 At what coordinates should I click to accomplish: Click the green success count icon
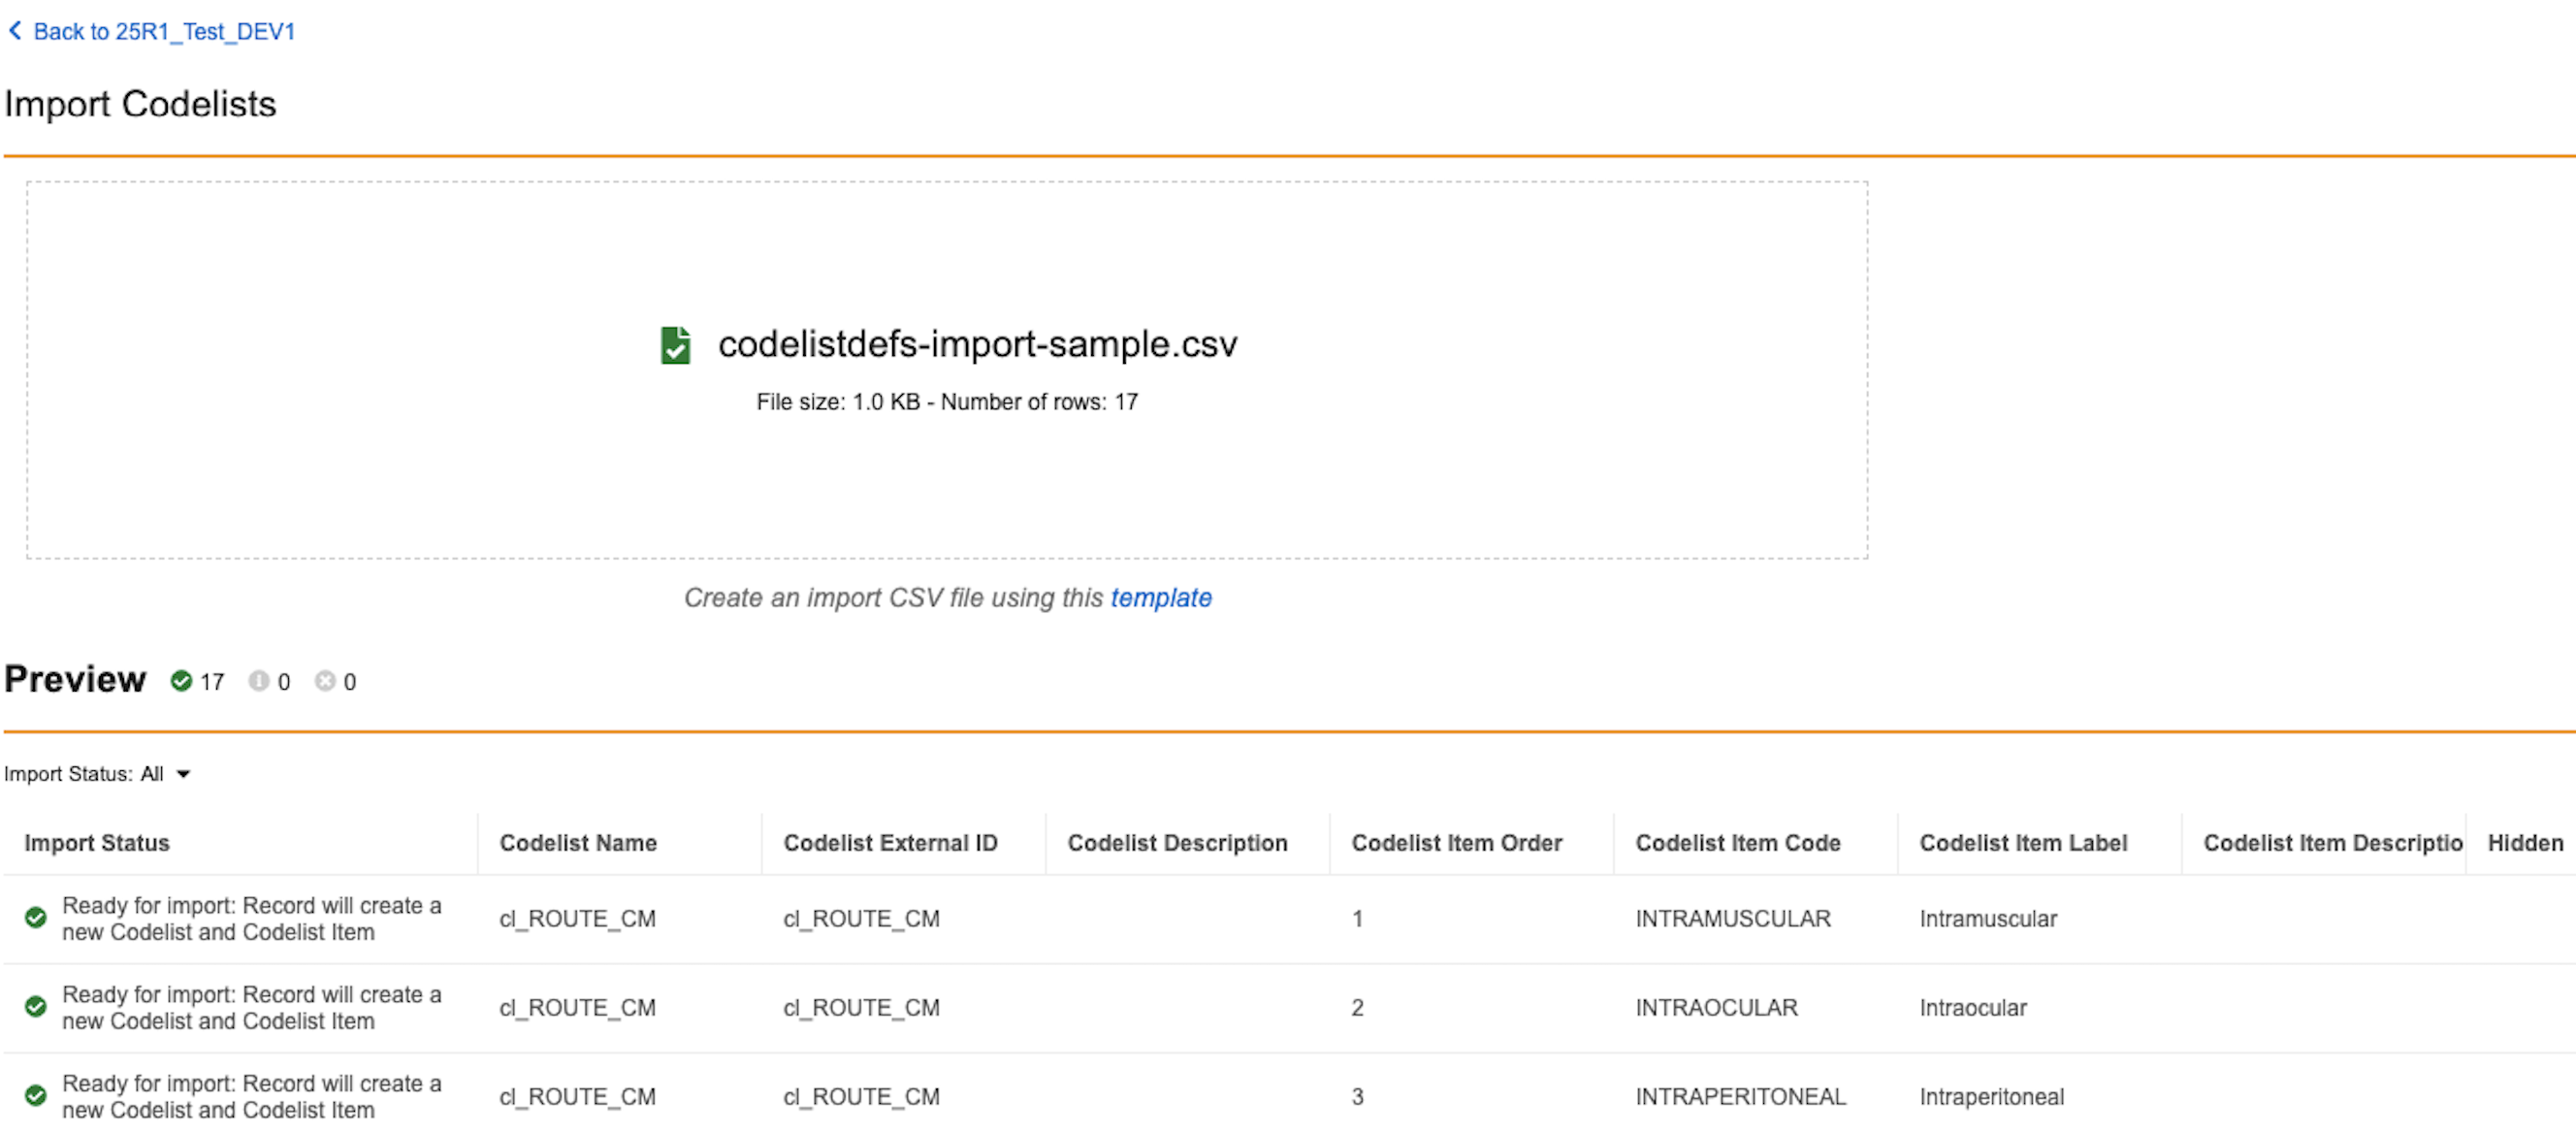click(x=181, y=681)
